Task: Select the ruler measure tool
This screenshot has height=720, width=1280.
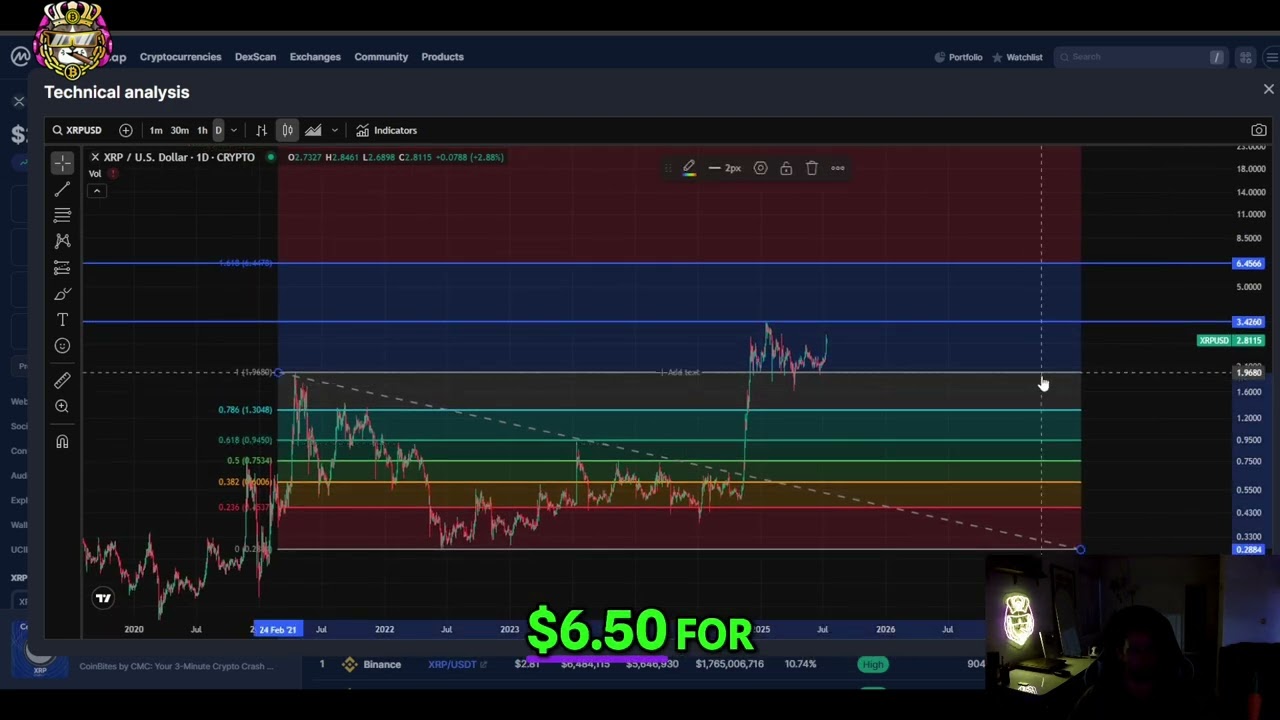Action: (x=62, y=380)
